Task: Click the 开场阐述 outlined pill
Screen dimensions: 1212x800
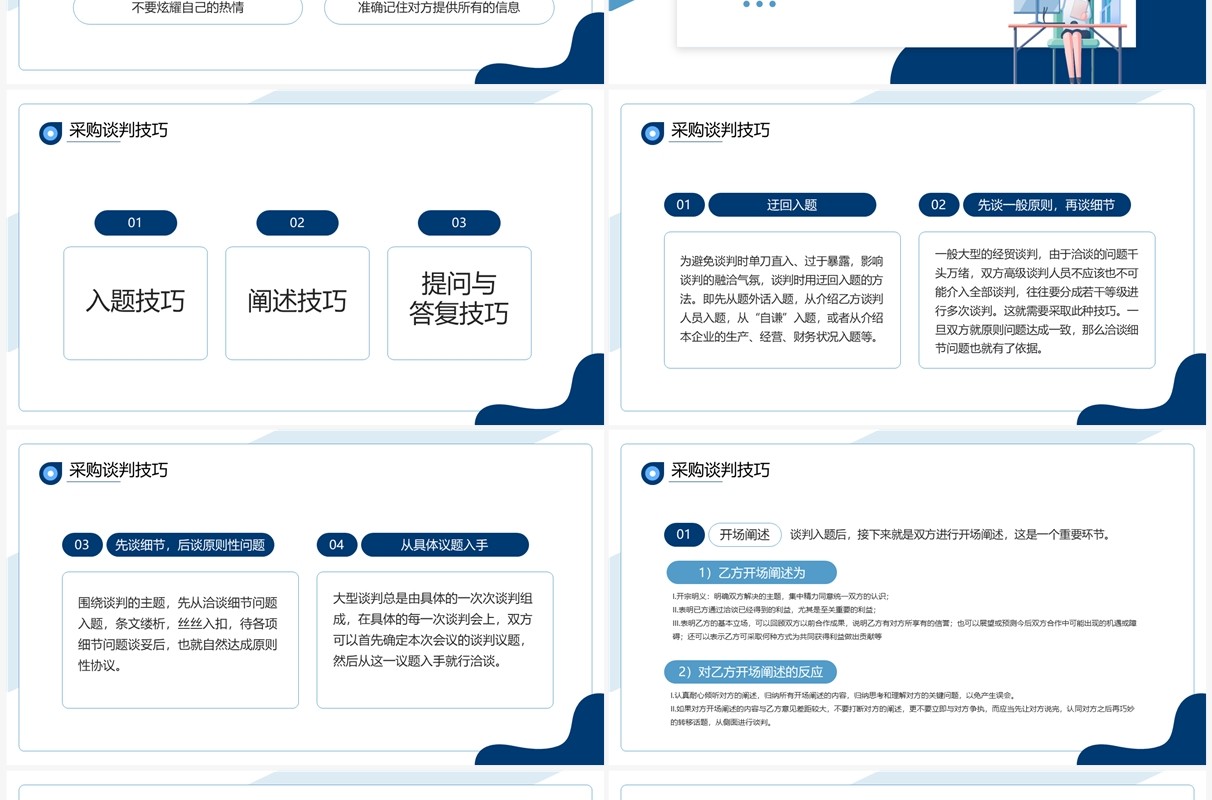Action: click(x=745, y=535)
